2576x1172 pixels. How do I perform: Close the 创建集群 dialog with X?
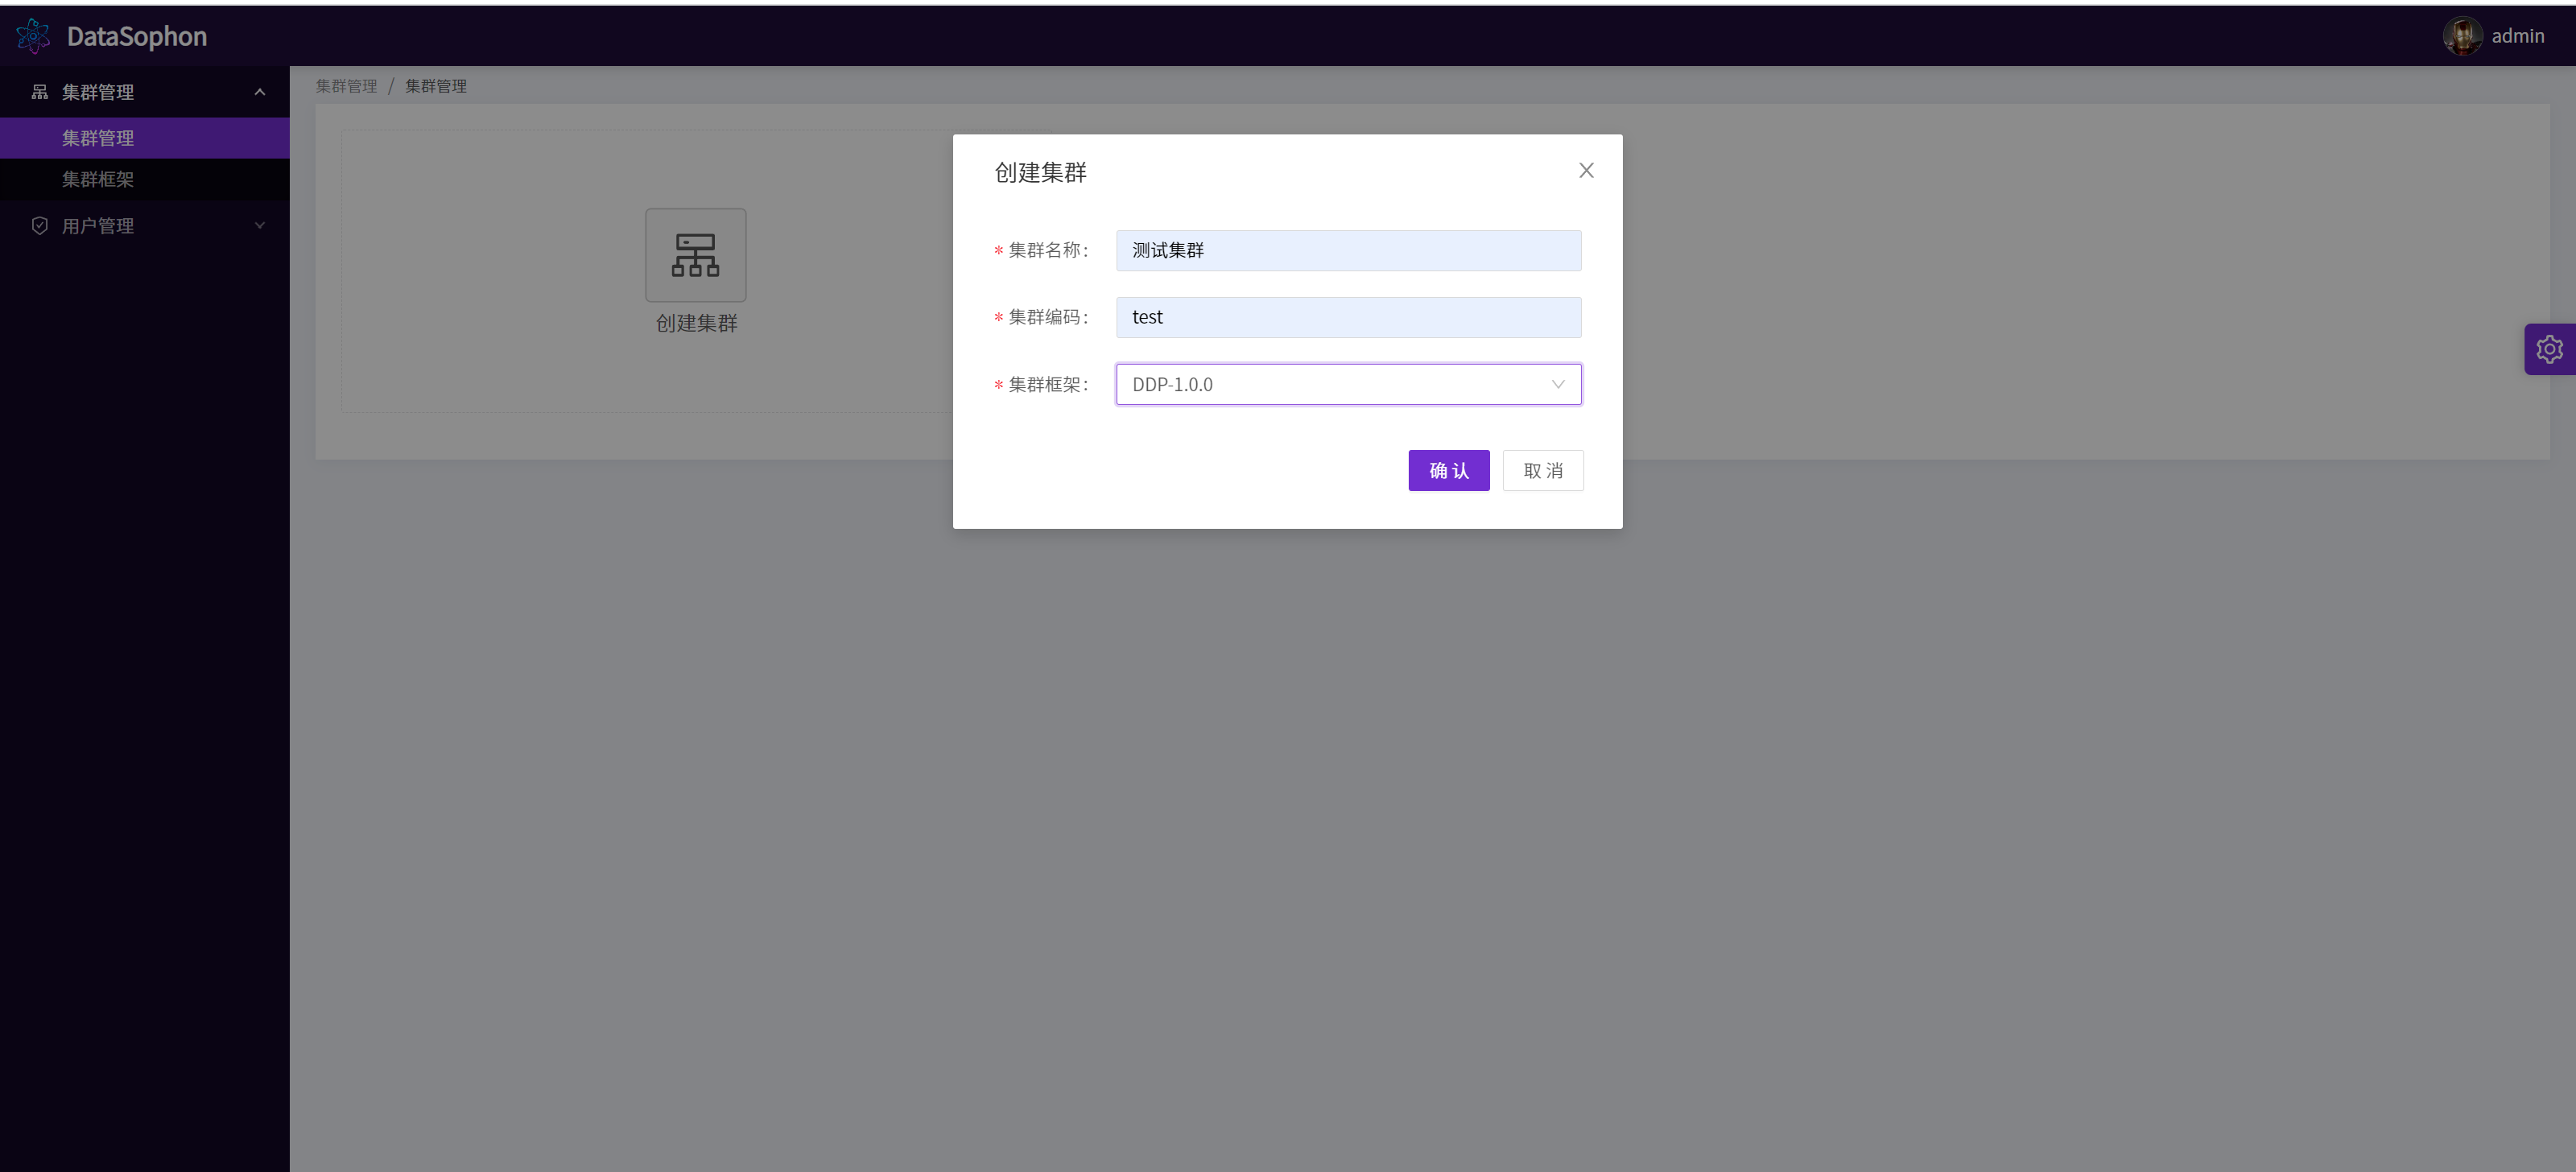[x=1586, y=171]
